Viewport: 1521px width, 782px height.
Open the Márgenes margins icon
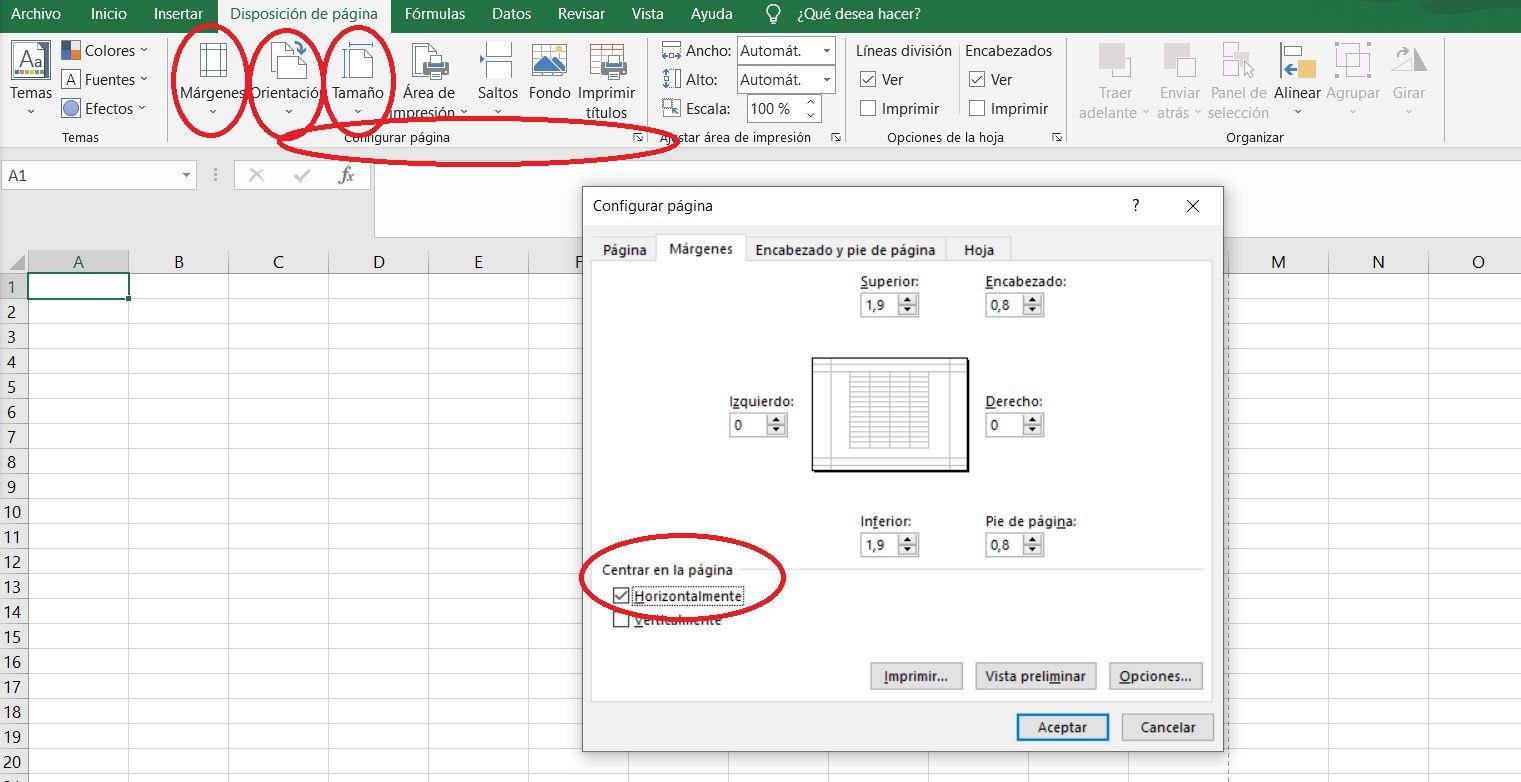[212, 62]
